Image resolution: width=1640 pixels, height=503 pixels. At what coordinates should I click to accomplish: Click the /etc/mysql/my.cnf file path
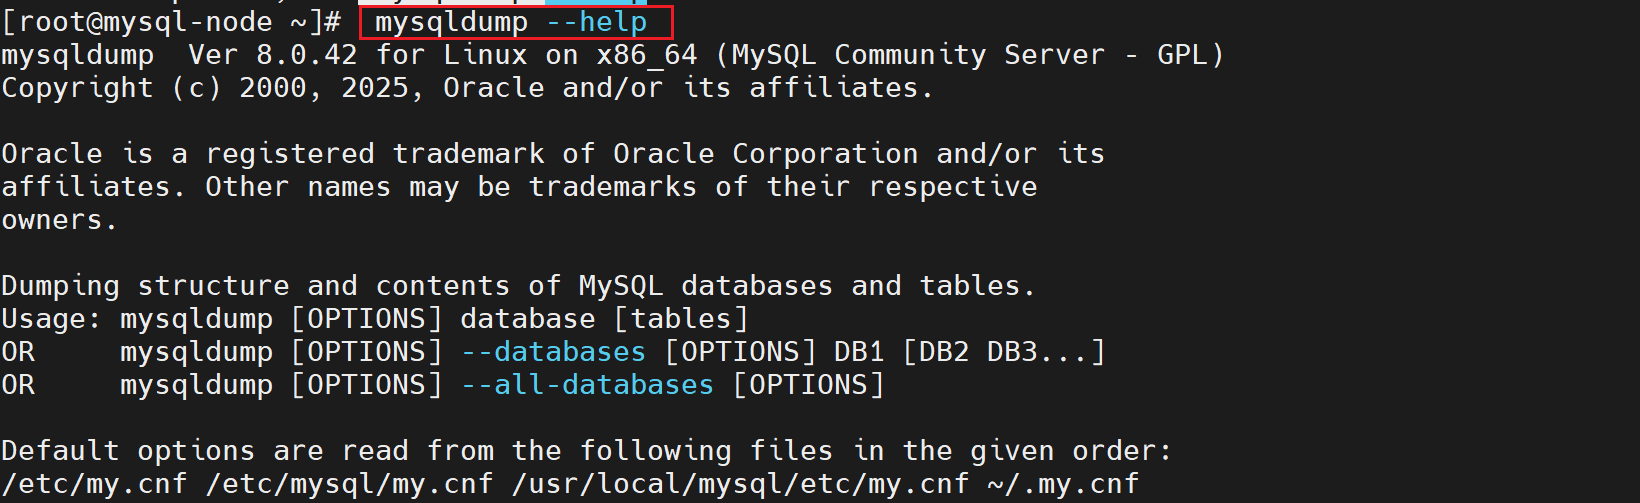pyautogui.click(x=349, y=484)
